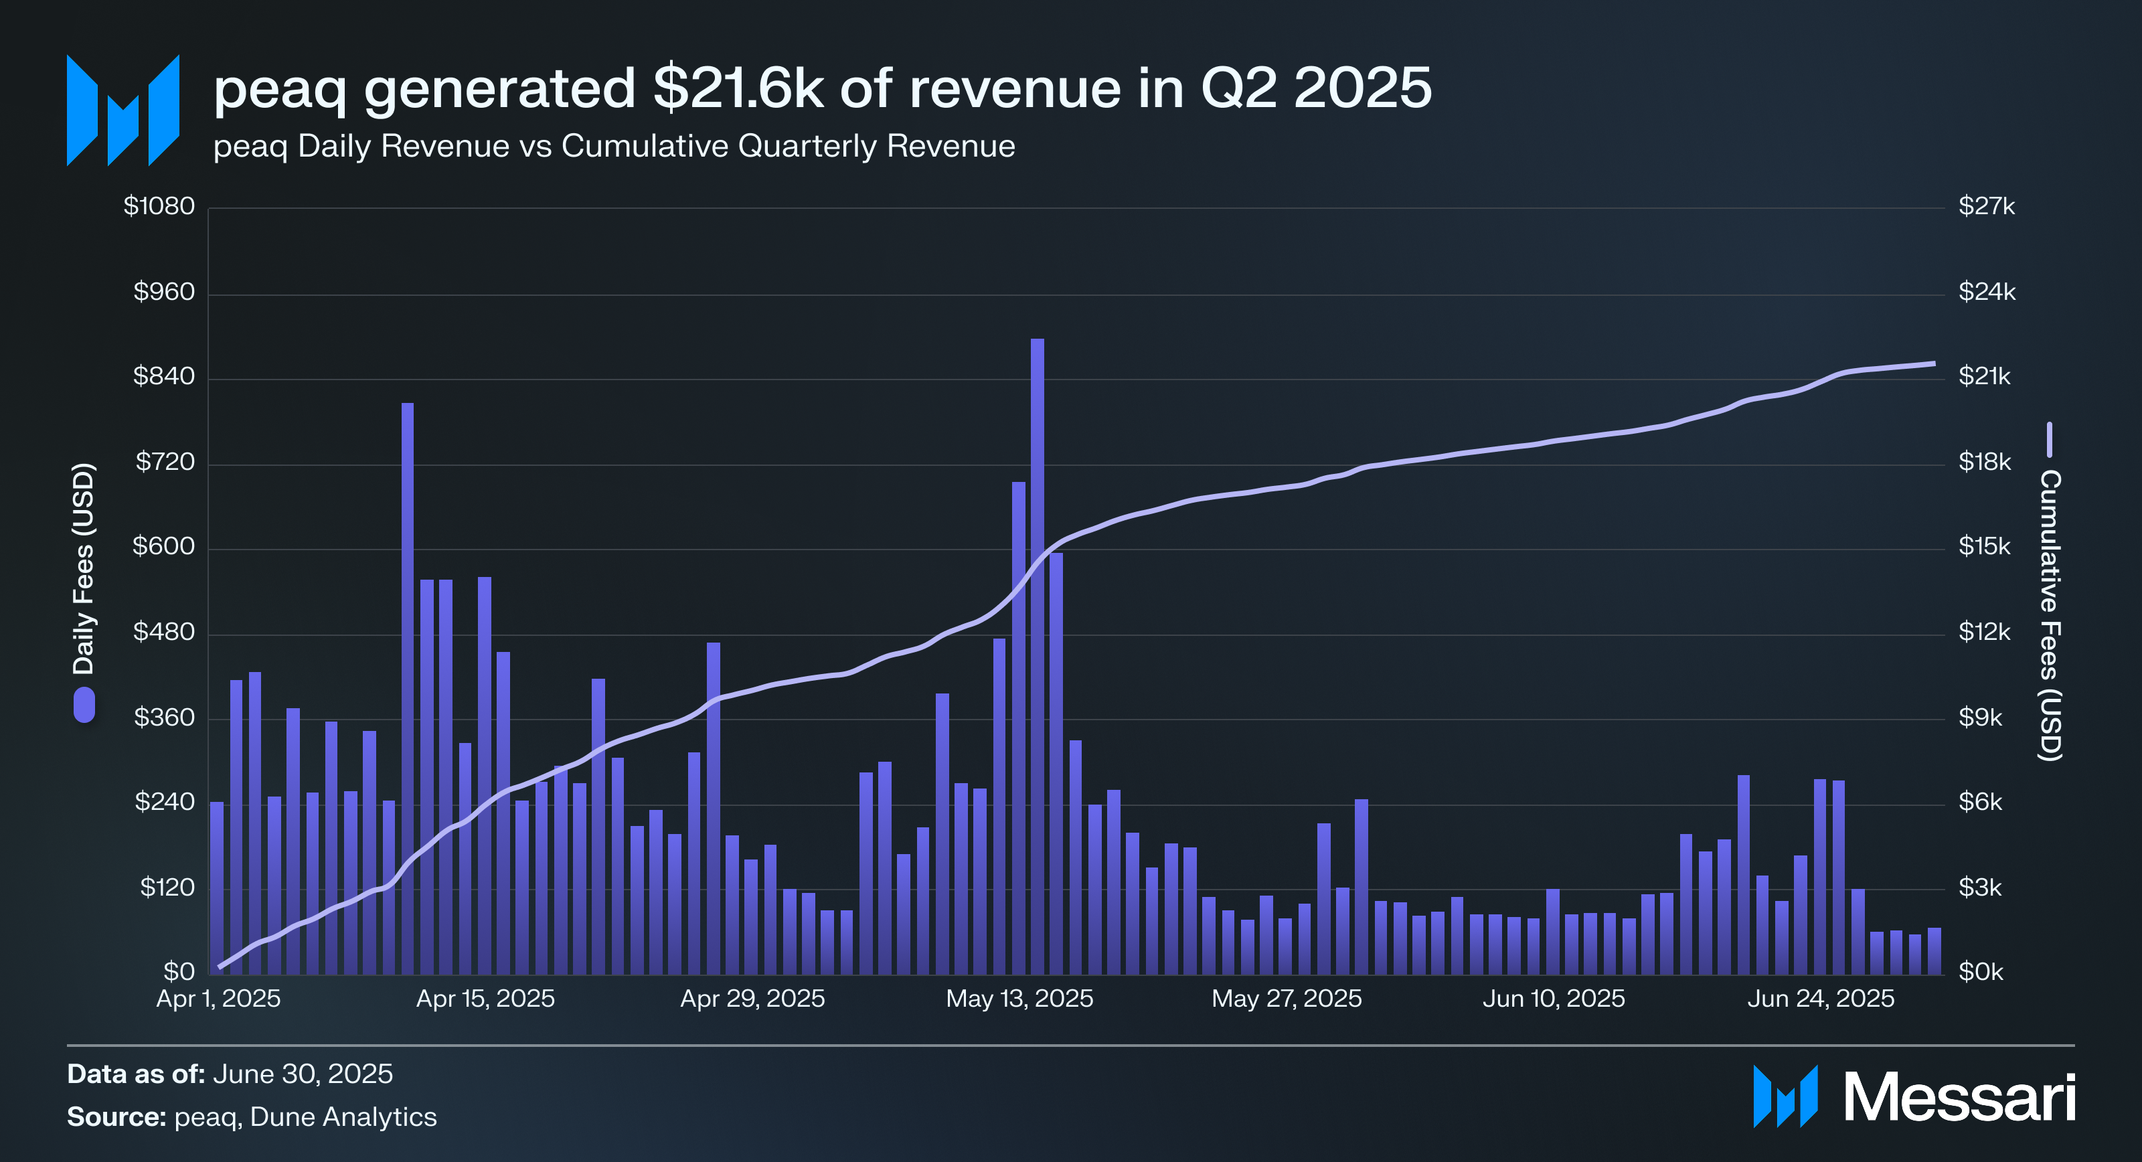2142x1162 pixels.
Task: Click the Messari wordmark text
Action: (x=1959, y=1098)
